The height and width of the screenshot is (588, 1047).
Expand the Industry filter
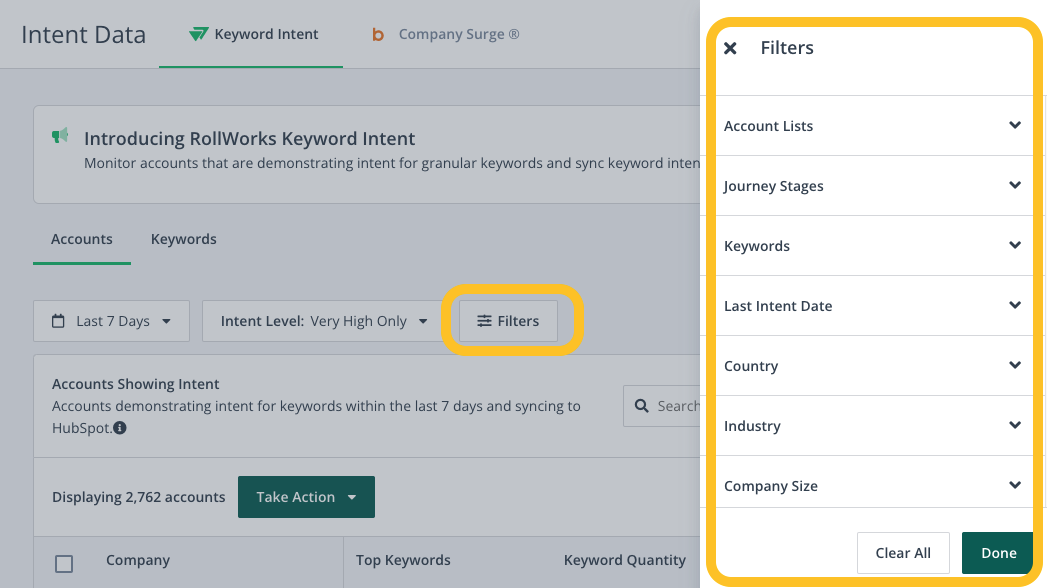click(x=873, y=426)
